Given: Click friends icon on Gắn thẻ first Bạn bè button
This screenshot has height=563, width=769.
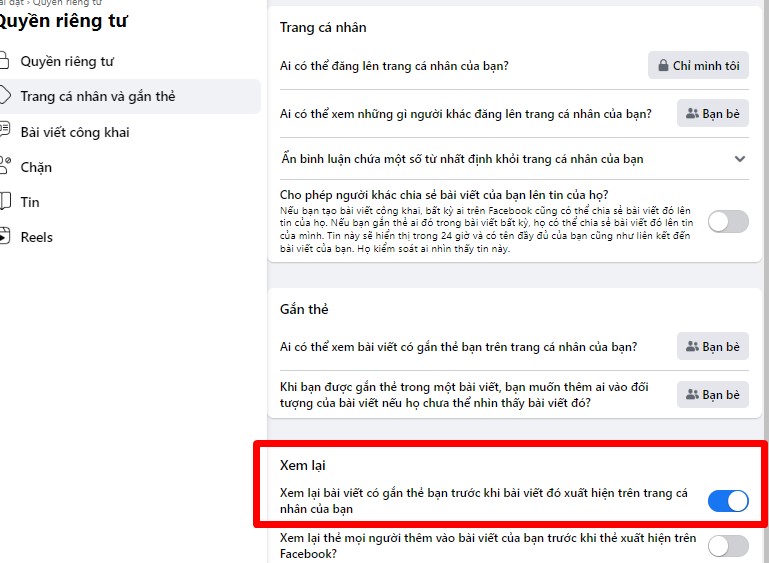Looking at the screenshot, I should (692, 346).
